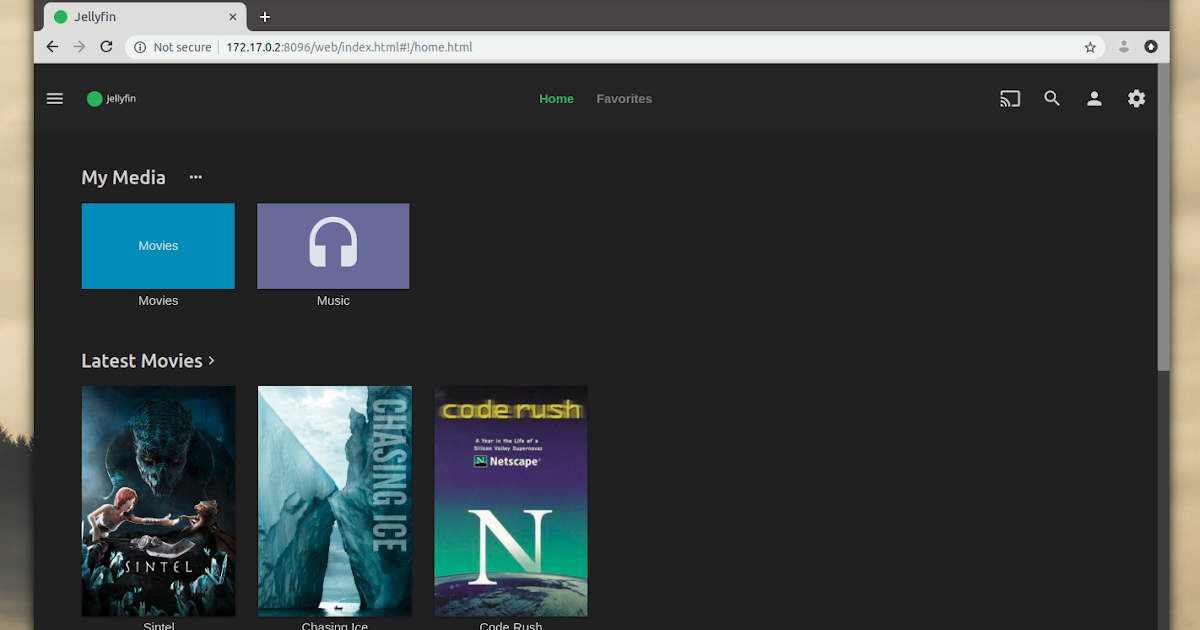Open Chrome profile avatar icon
This screenshot has width=1200, height=630.
[x=1124, y=47]
